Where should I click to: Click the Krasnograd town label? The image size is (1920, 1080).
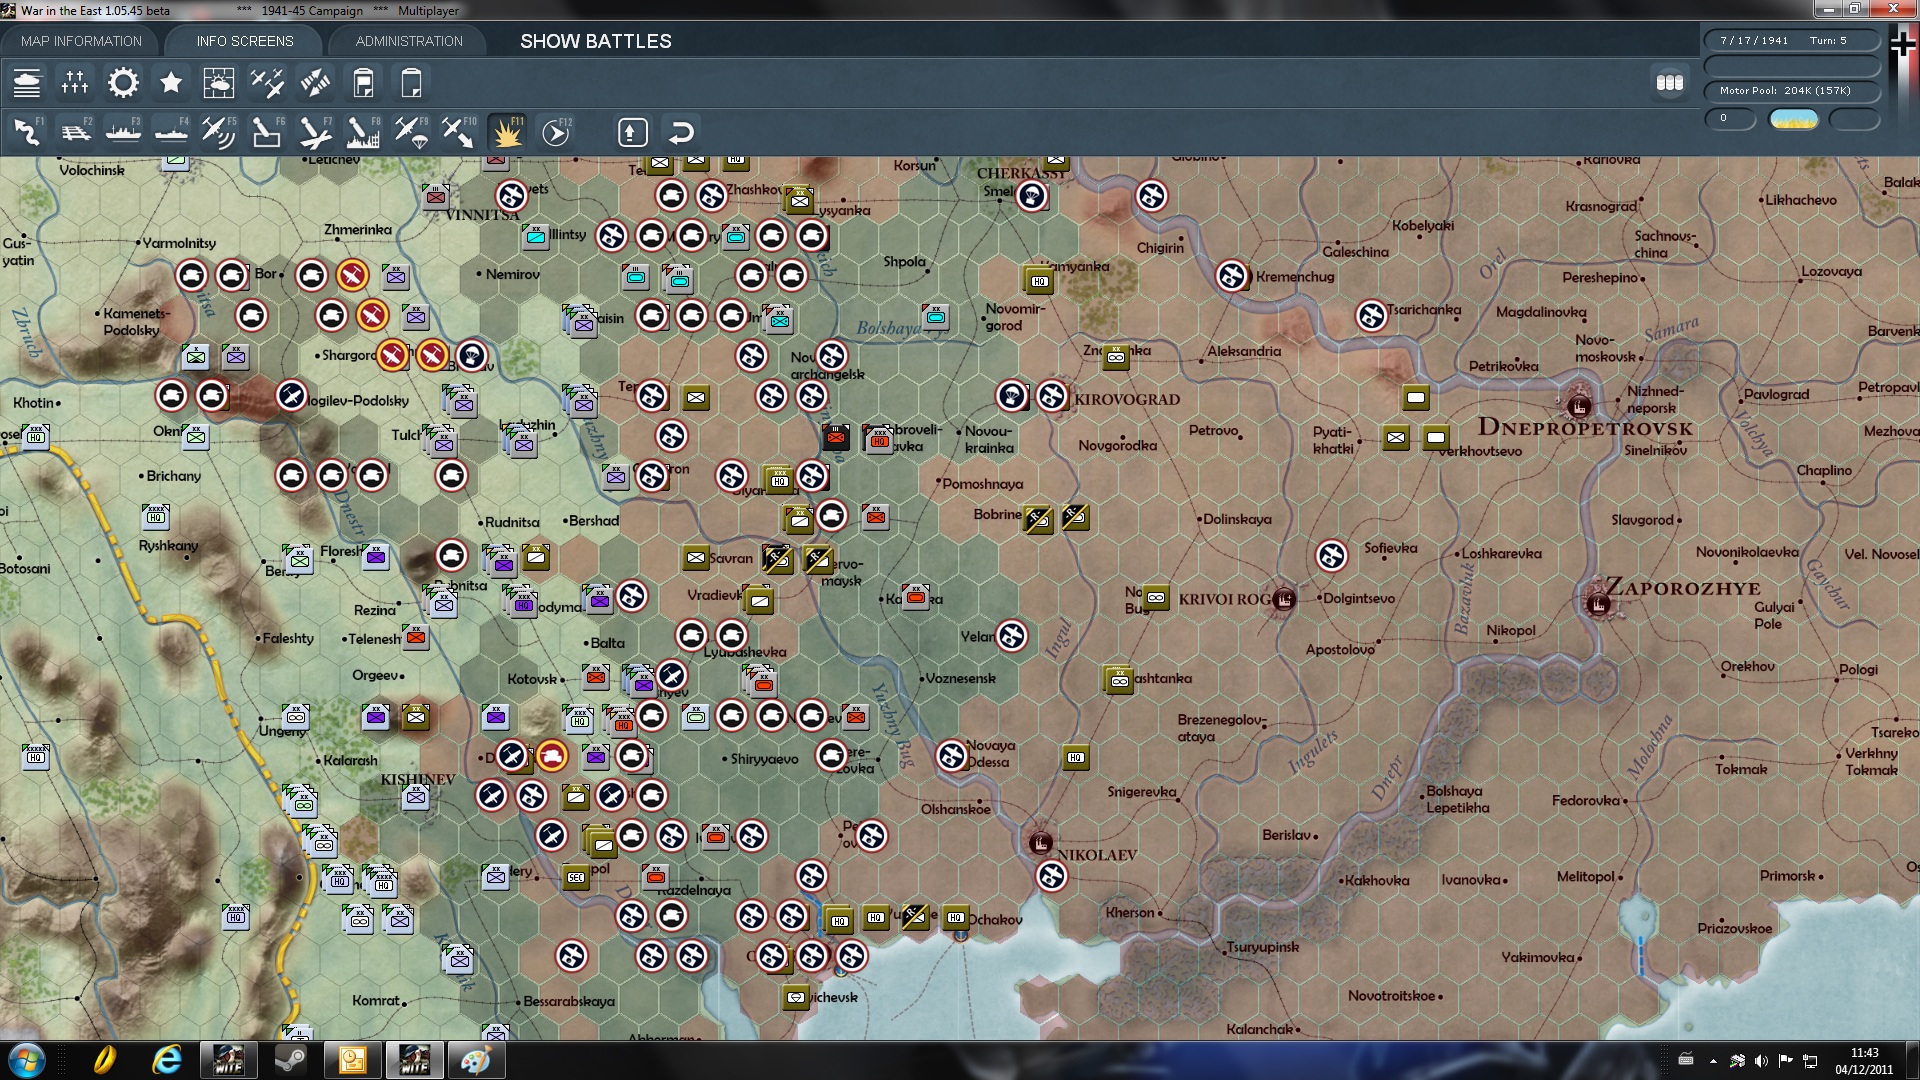(1601, 207)
